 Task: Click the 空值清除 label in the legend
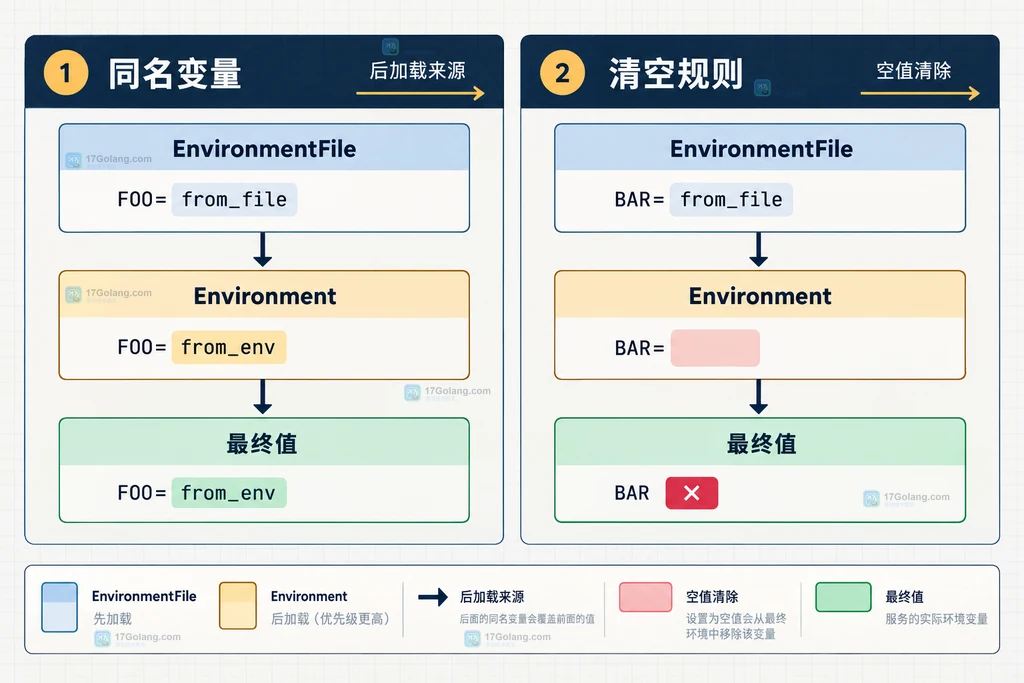coord(712,597)
